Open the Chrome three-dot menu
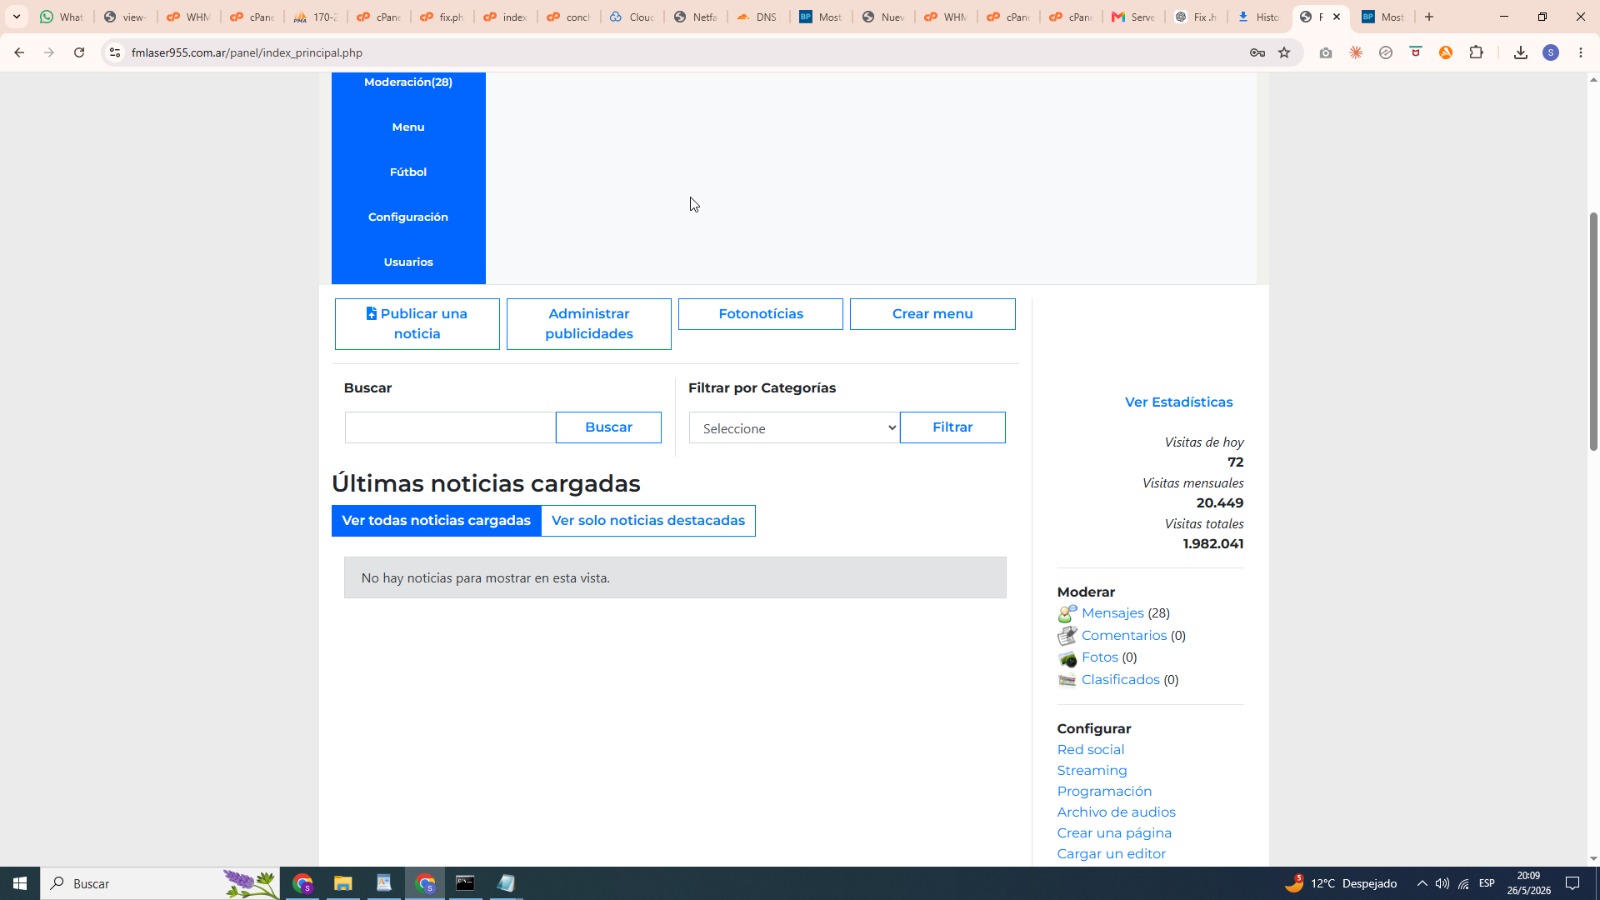Image resolution: width=1600 pixels, height=900 pixels. [1581, 53]
